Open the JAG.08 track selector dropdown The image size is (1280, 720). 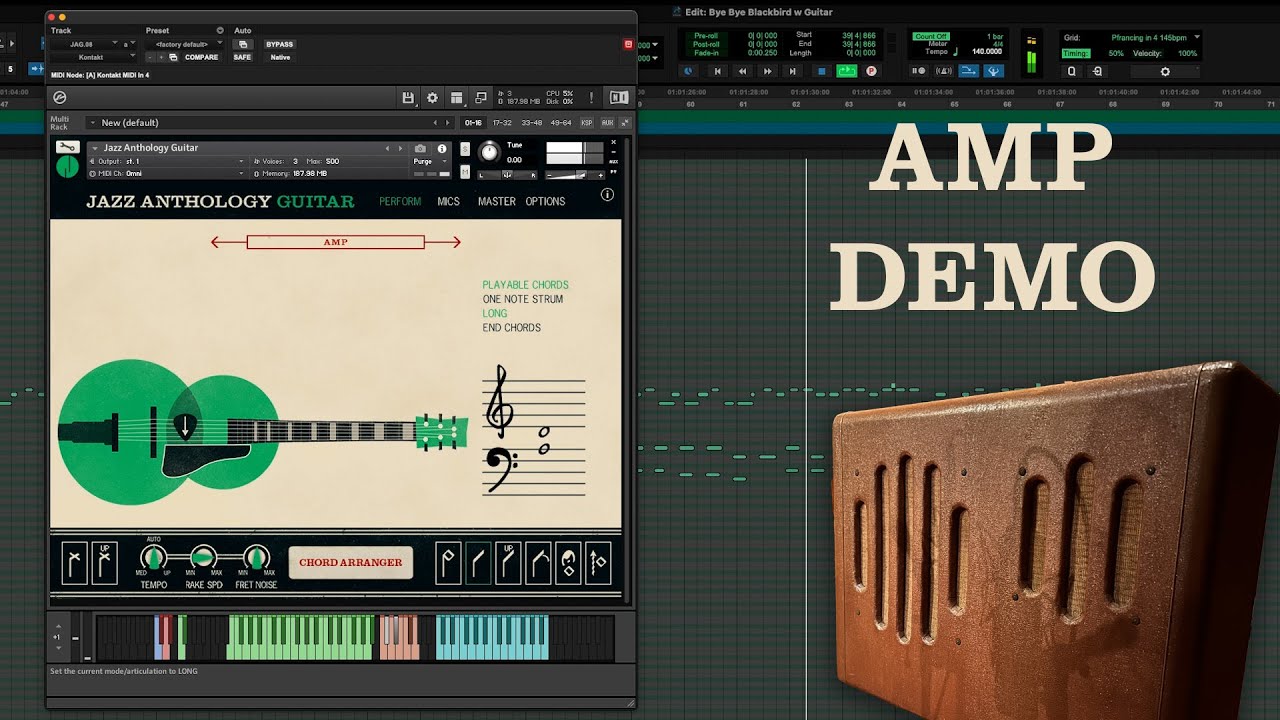pyautogui.click(x=85, y=44)
